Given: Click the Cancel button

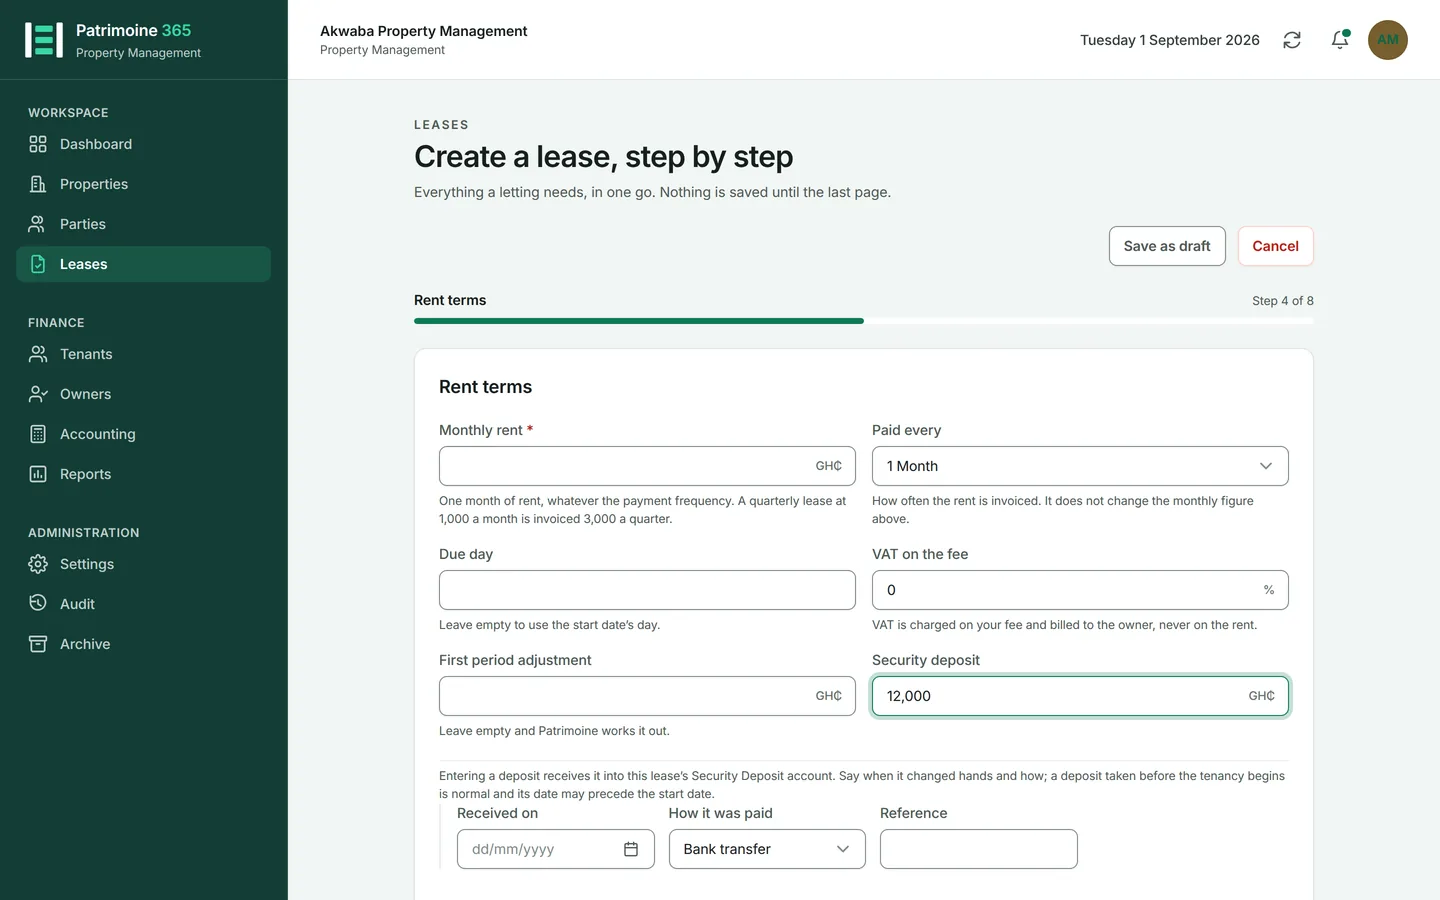Looking at the screenshot, I should point(1275,246).
